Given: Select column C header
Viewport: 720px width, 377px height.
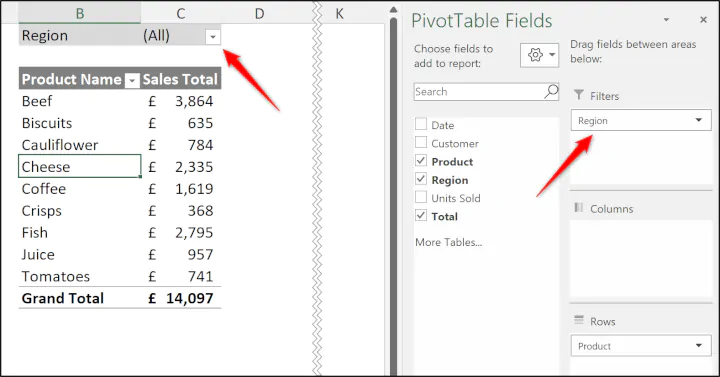Looking at the screenshot, I should pos(180,13).
